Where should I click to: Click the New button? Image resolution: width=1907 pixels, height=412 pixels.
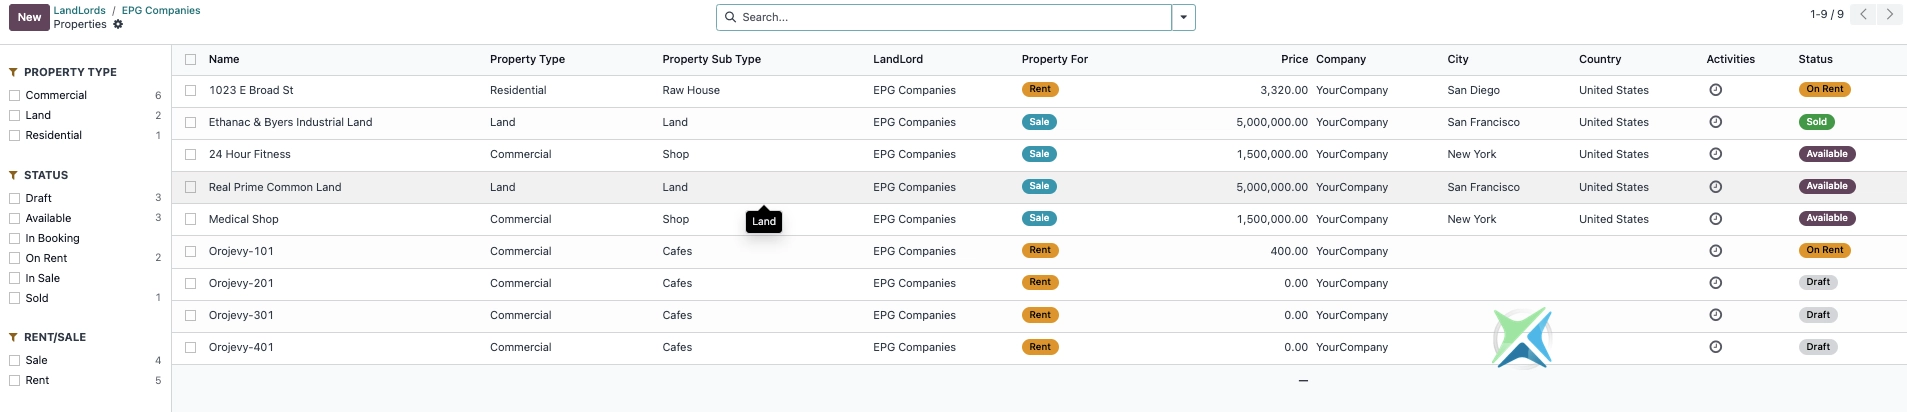click(29, 17)
